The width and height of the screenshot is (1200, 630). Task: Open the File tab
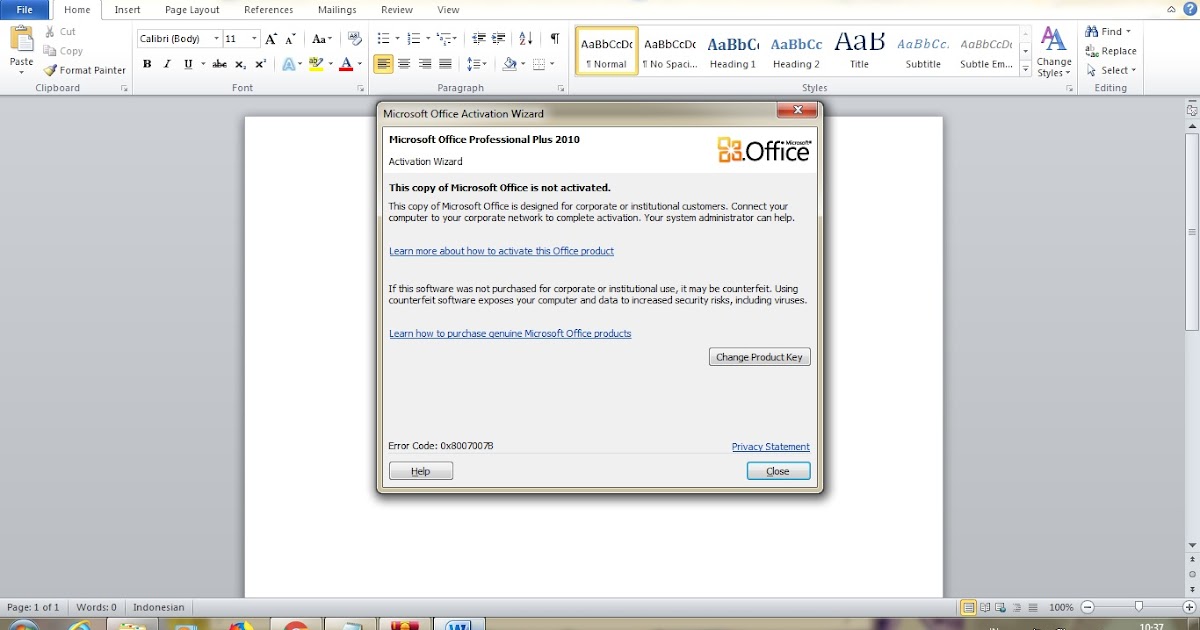tap(24, 10)
